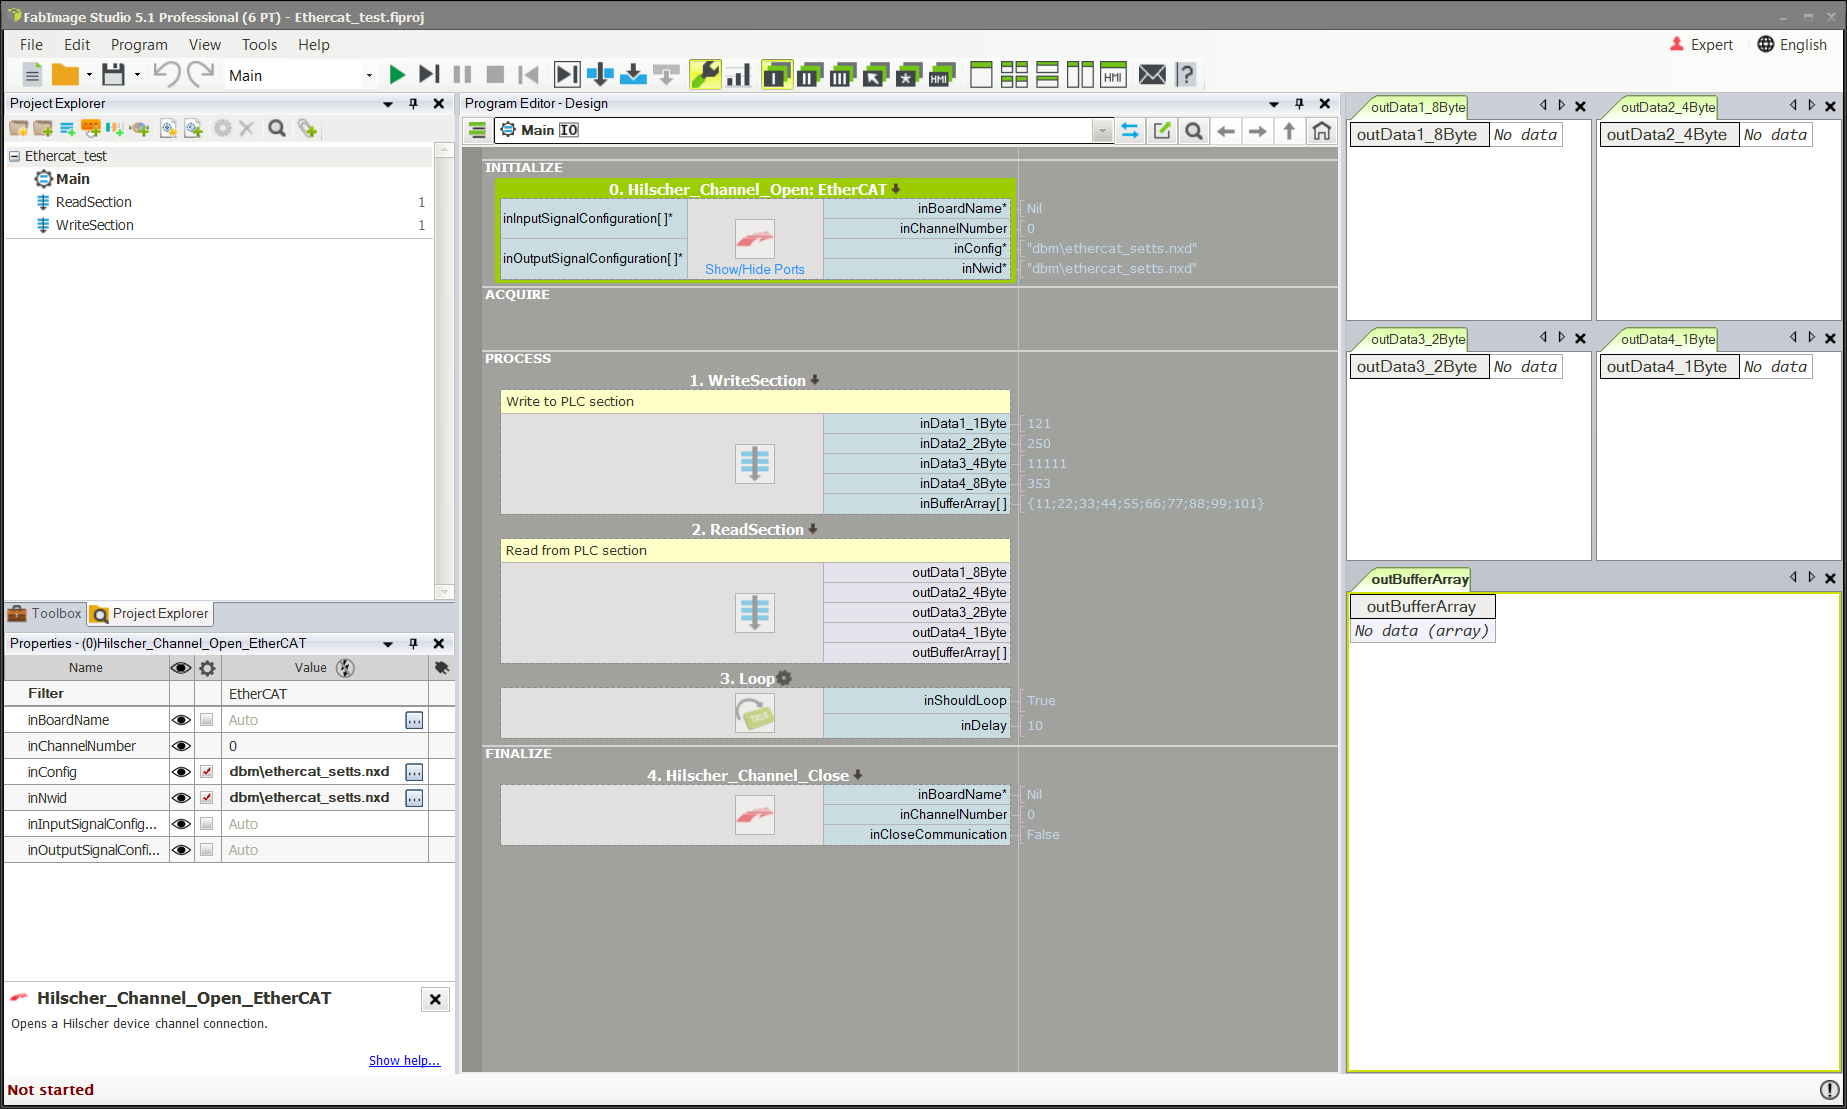Click the edit pencil icon in Program Editor
The height and width of the screenshot is (1109, 1847).
point(1162,131)
